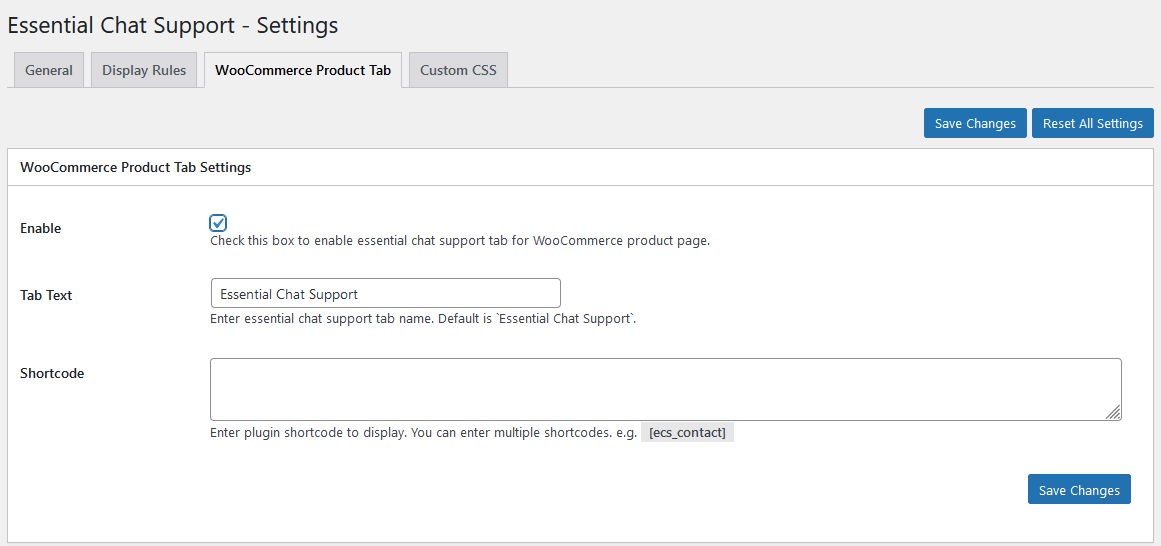Screen dimensions: 1161x546
Task: Click the Shortcode label
Action: [52, 373]
